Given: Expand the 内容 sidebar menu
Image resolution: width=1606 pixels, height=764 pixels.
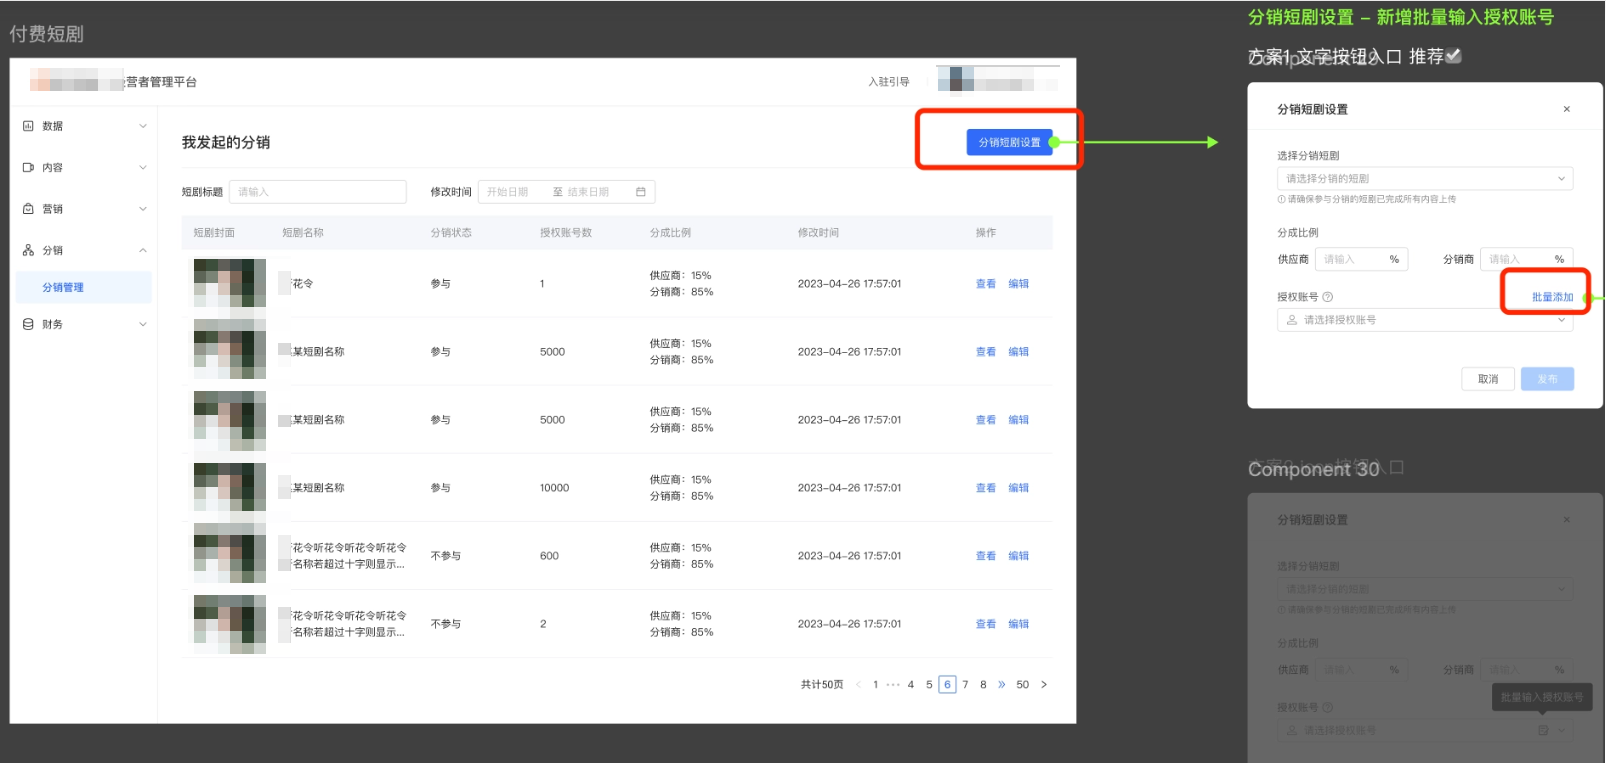Looking at the screenshot, I should coord(143,168).
